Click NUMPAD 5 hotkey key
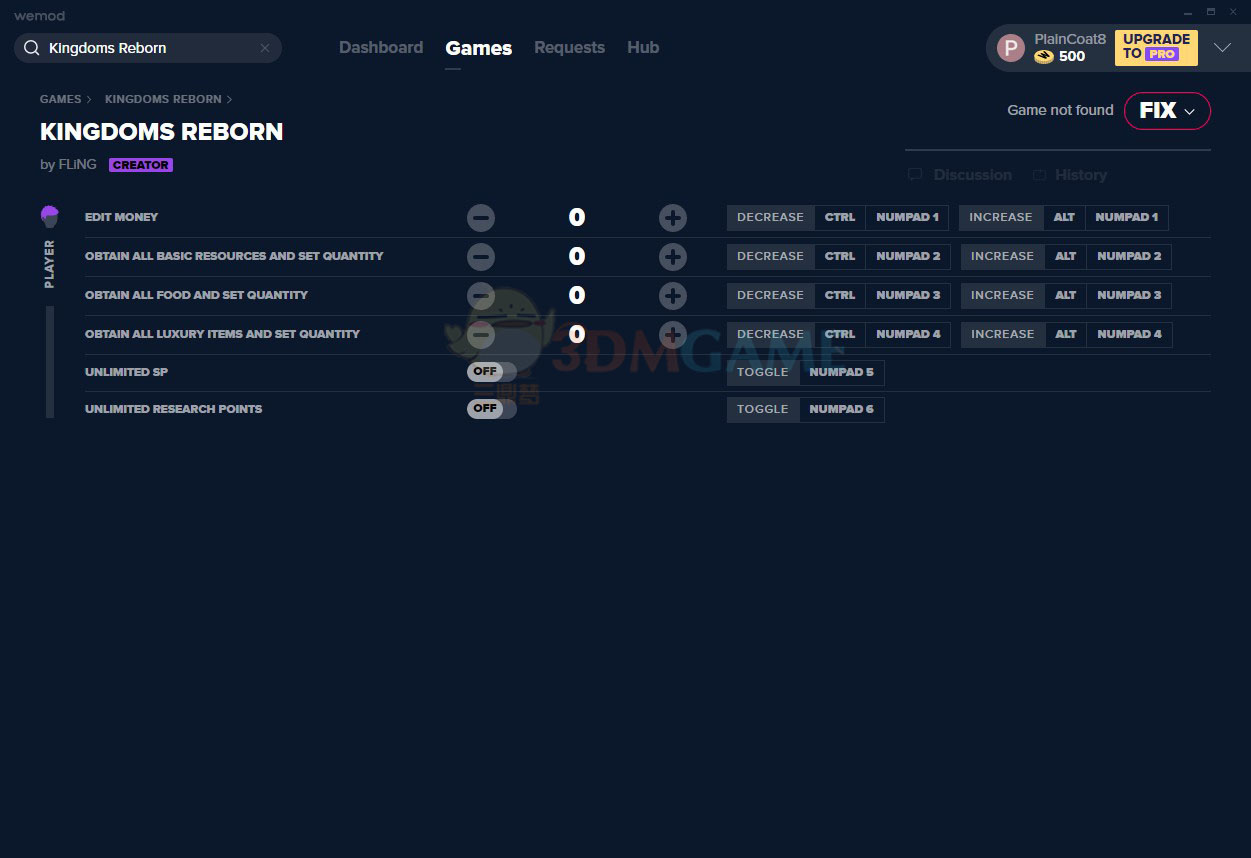This screenshot has width=1251, height=858. pyautogui.click(x=841, y=372)
